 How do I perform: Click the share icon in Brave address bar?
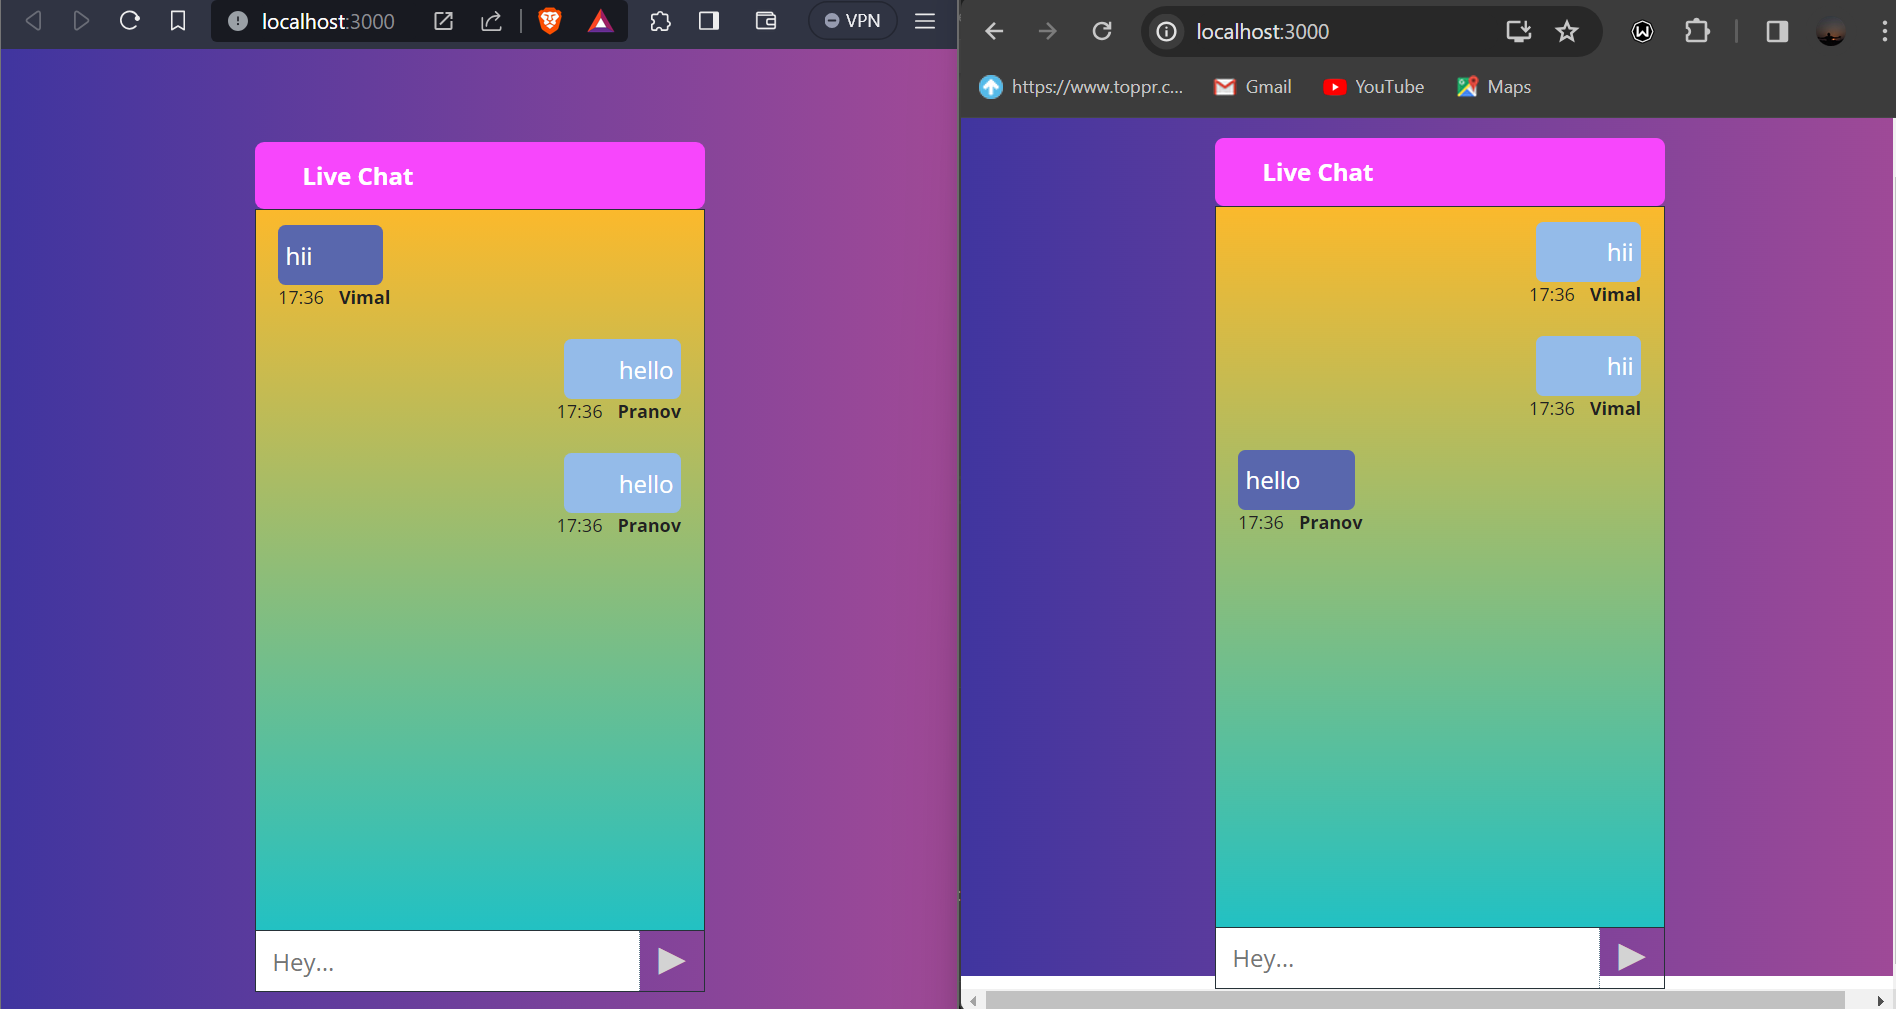(491, 21)
